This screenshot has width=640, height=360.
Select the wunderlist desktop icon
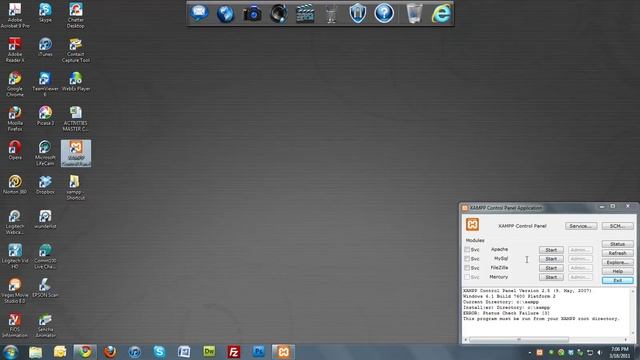click(x=45, y=219)
